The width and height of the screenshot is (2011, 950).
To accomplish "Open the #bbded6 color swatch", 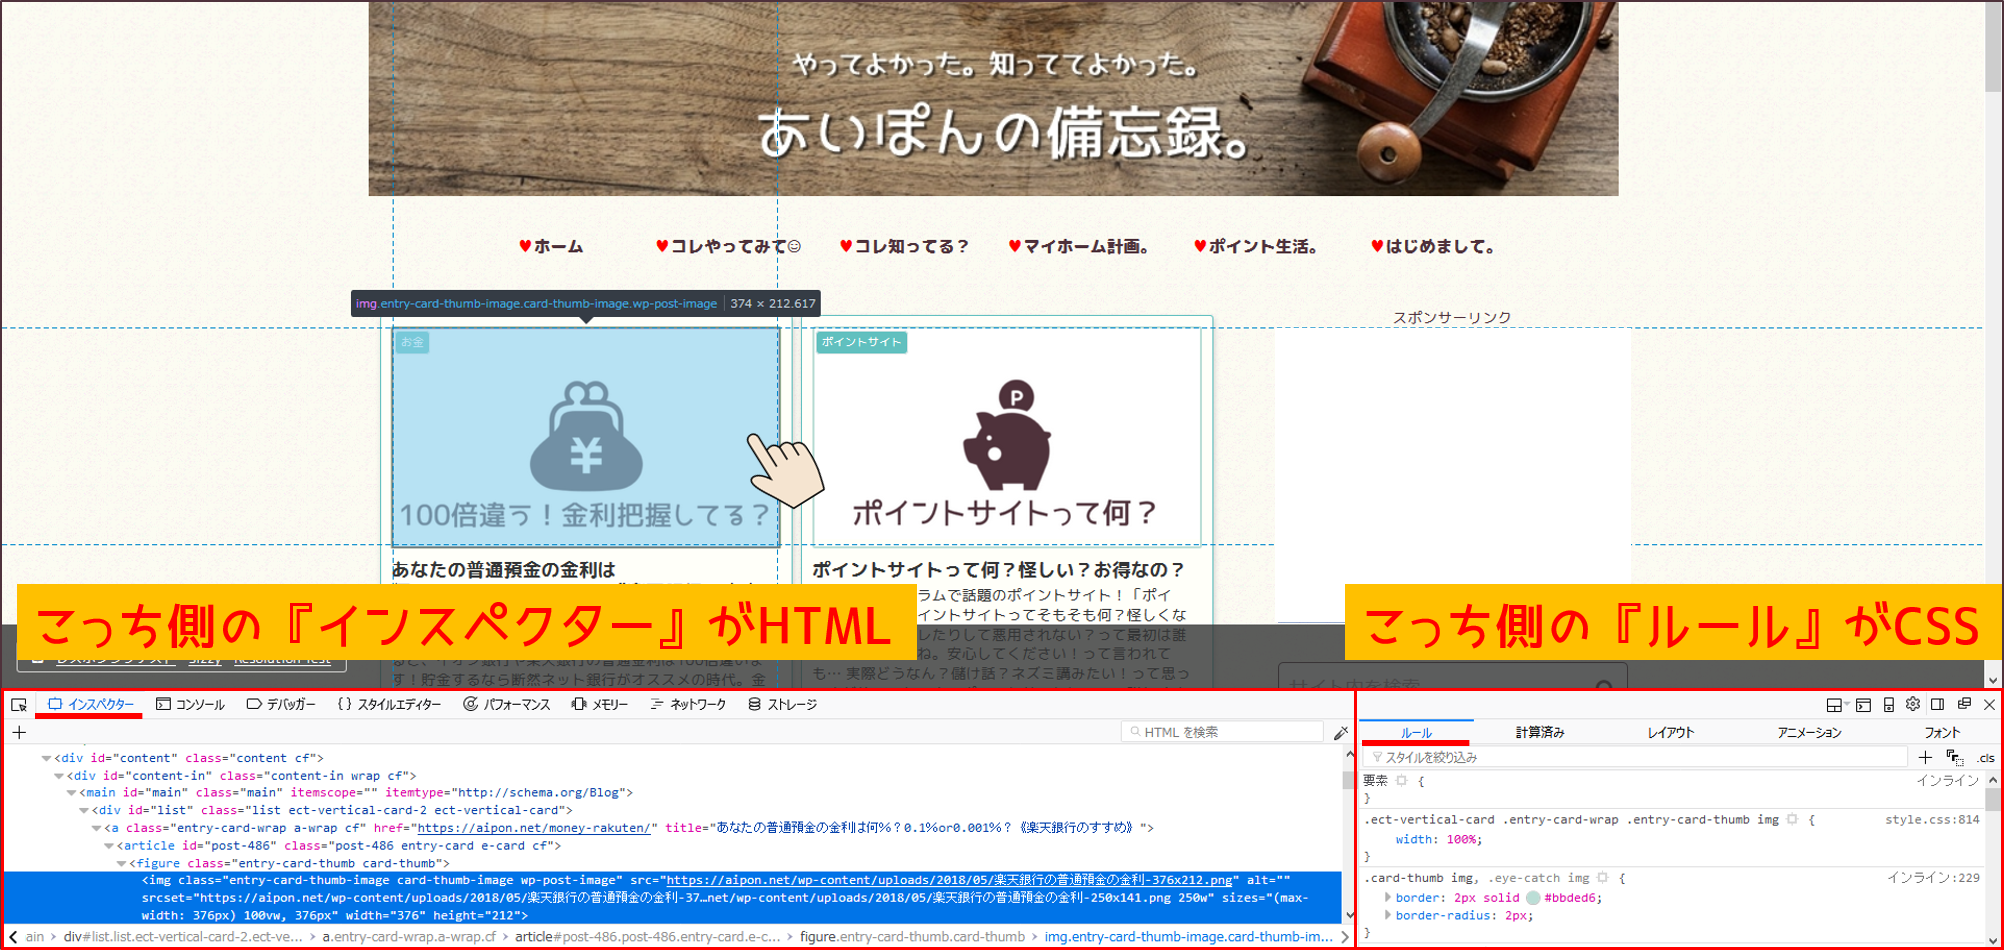I will (1533, 898).
